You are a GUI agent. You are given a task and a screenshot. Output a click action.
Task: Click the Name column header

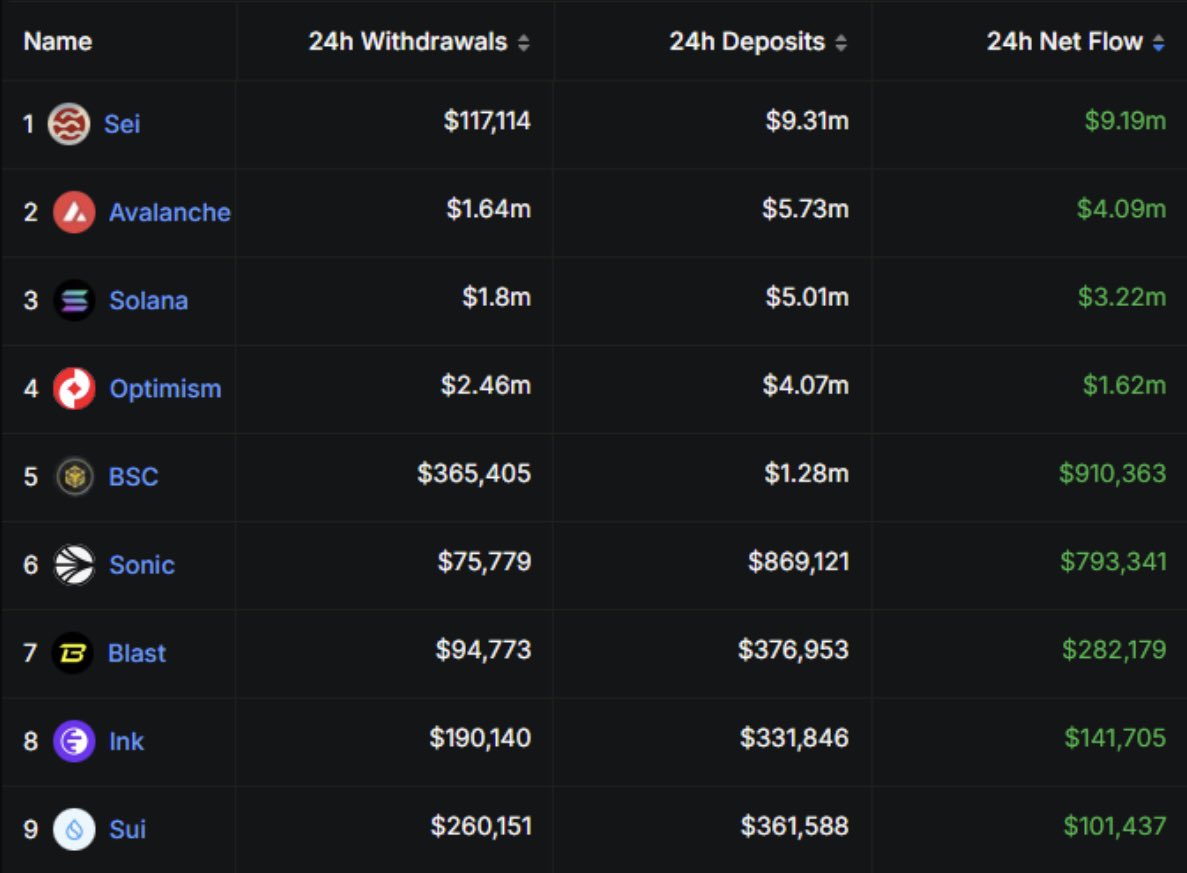(x=58, y=41)
